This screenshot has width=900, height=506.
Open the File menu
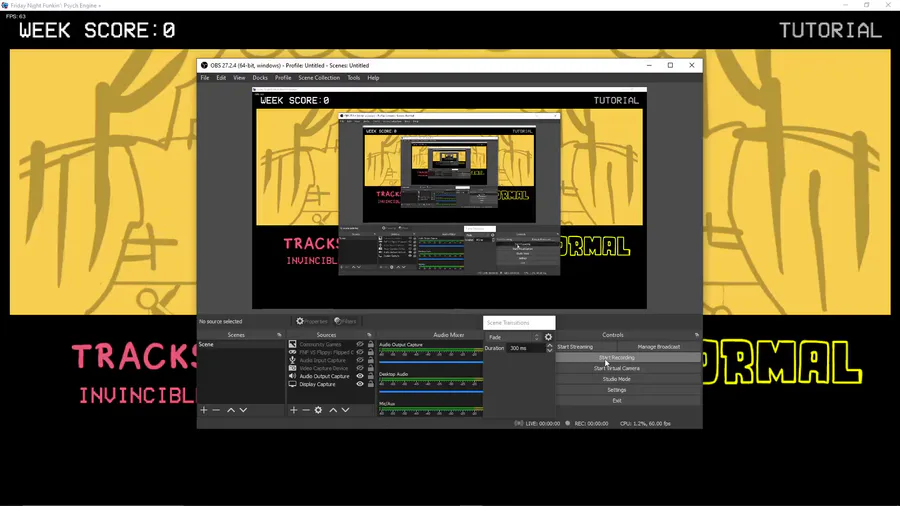205,78
